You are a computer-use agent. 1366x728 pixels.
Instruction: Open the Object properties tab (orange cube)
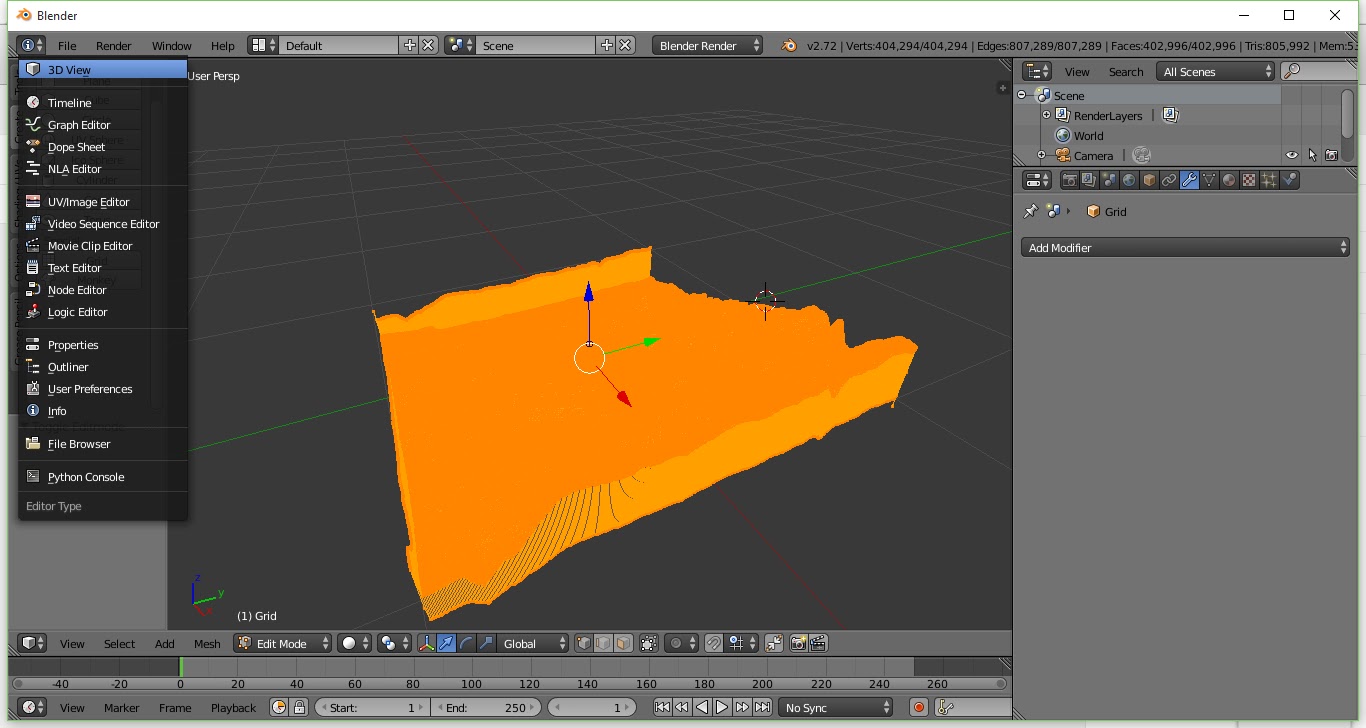point(1149,180)
